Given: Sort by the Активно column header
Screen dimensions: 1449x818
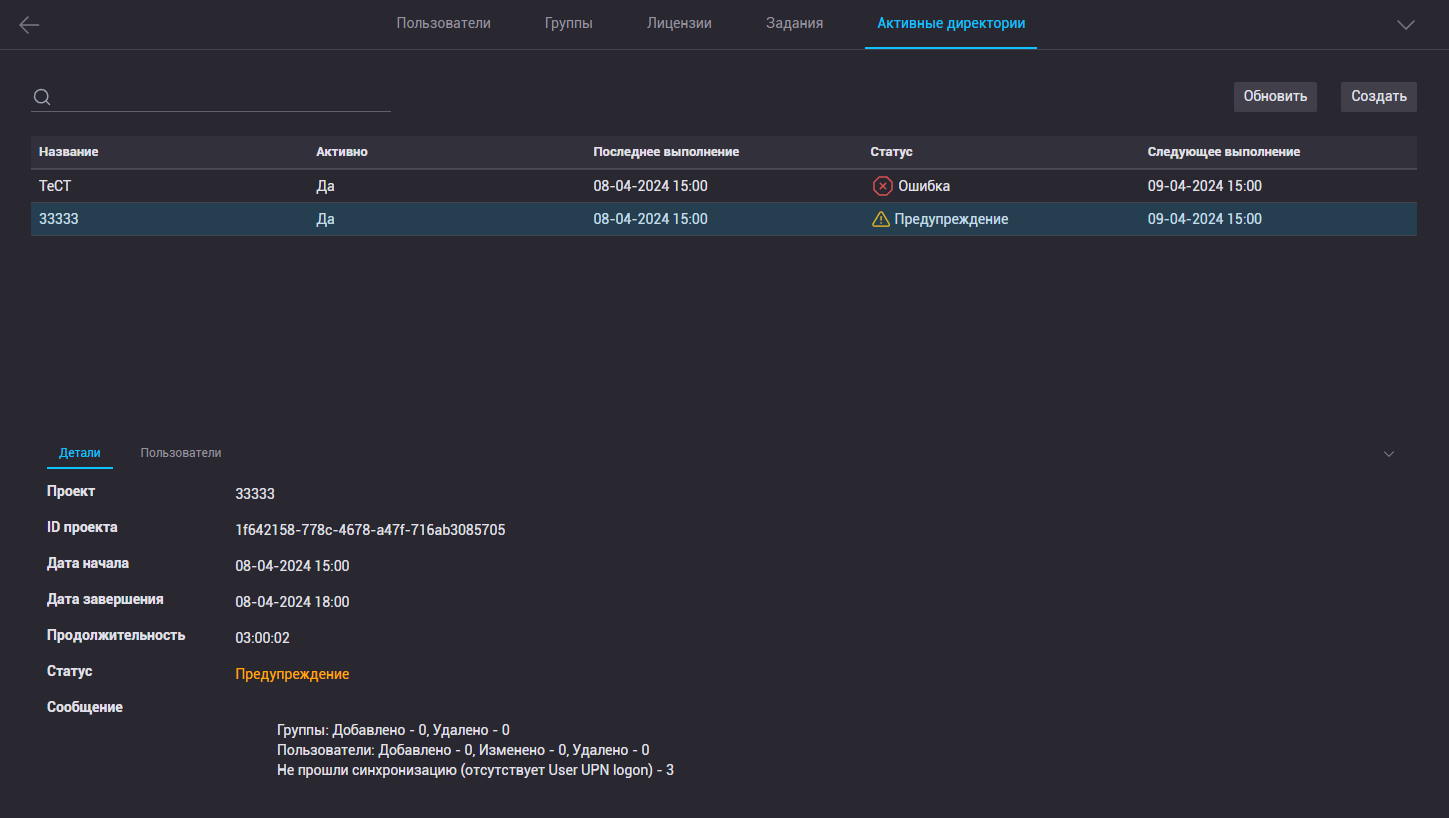Looking at the screenshot, I should pyautogui.click(x=342, y=152).
